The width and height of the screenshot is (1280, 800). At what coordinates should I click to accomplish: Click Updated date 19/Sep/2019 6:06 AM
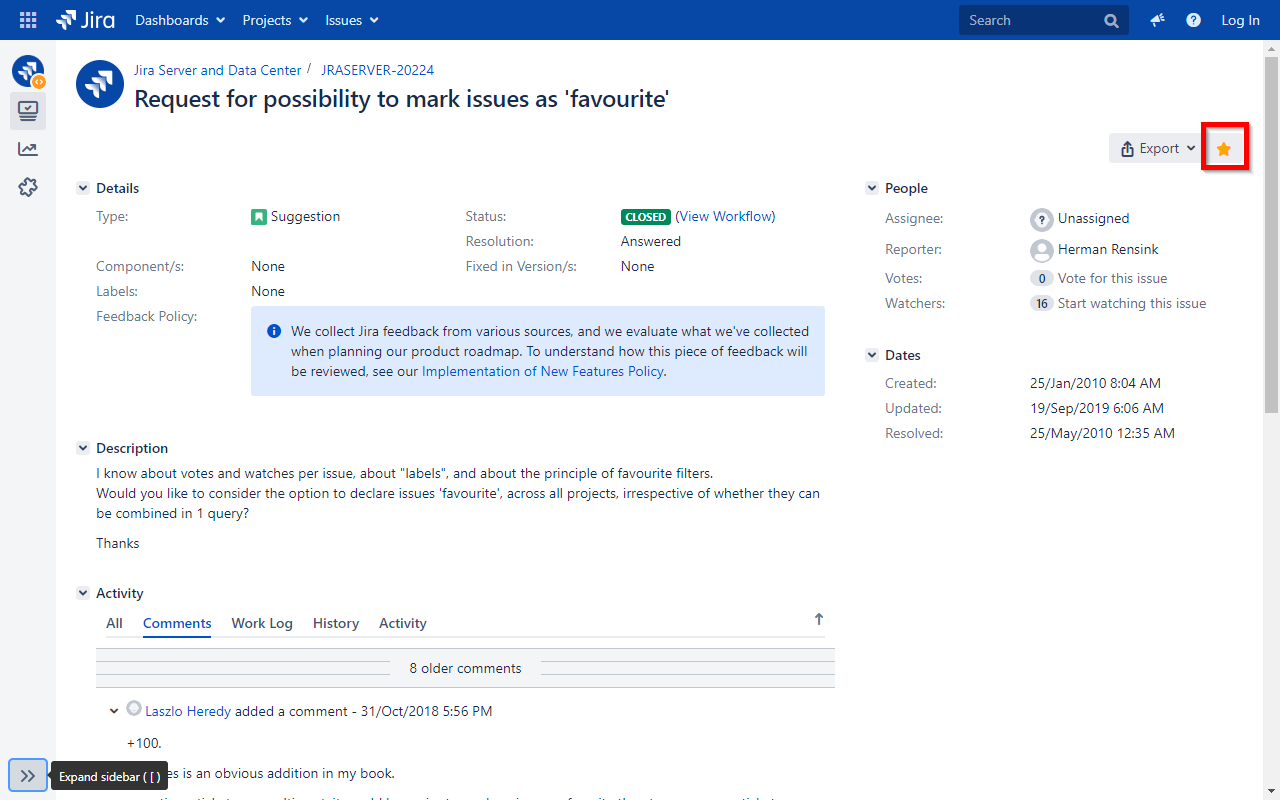pos(1097,408)
